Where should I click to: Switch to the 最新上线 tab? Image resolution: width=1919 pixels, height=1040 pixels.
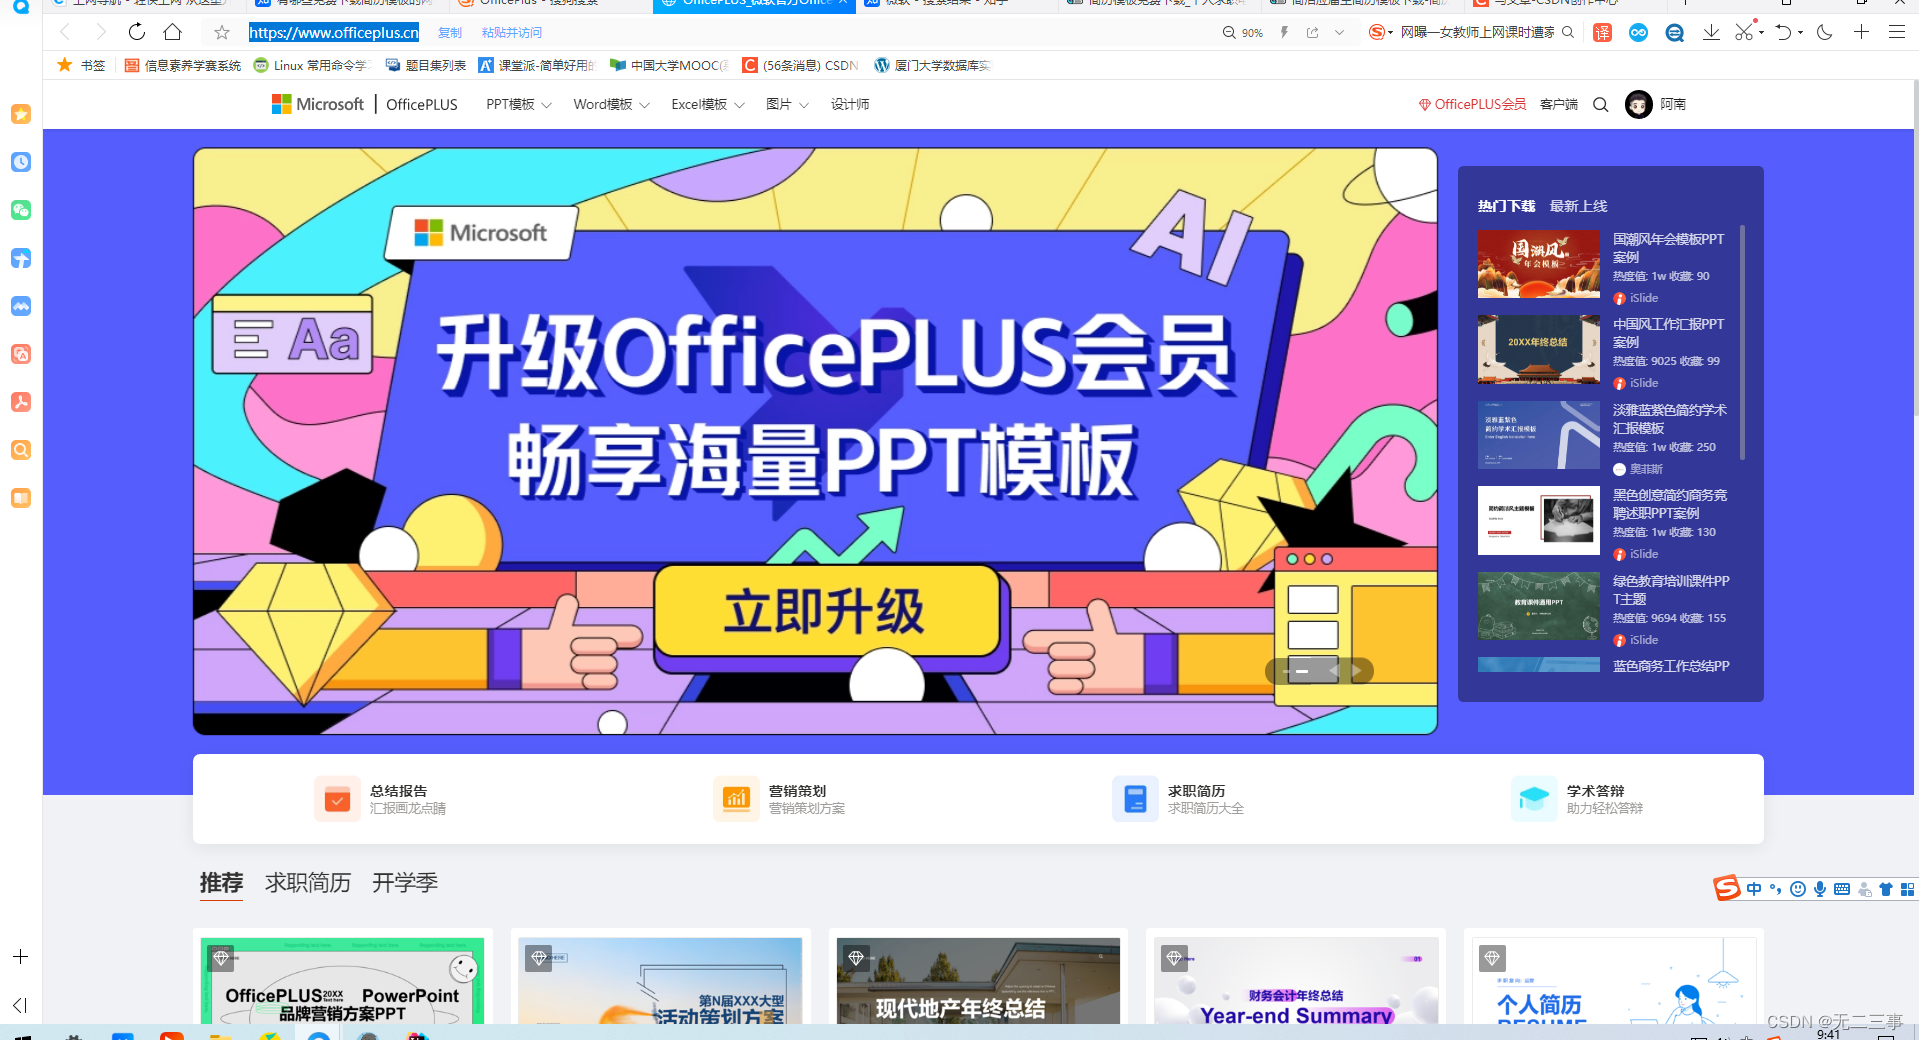click(x=1578, y=206)
